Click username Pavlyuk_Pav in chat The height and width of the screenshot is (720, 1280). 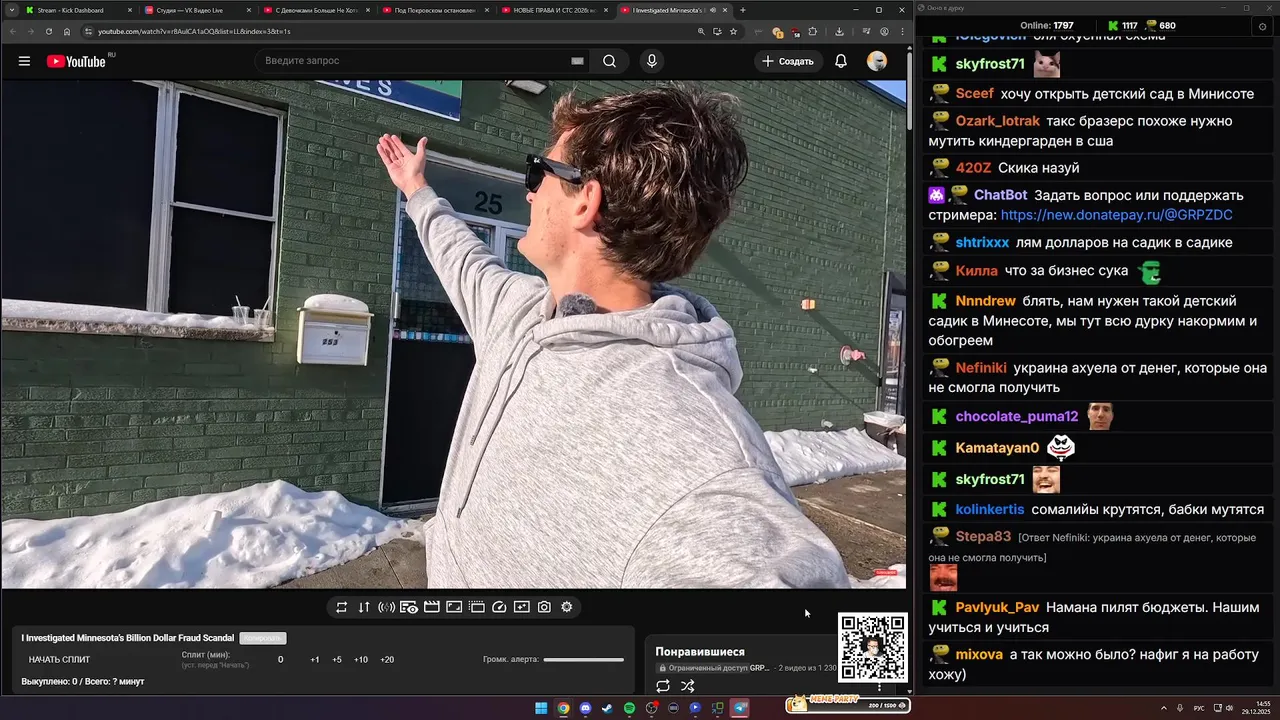click(x=997, y=607)
